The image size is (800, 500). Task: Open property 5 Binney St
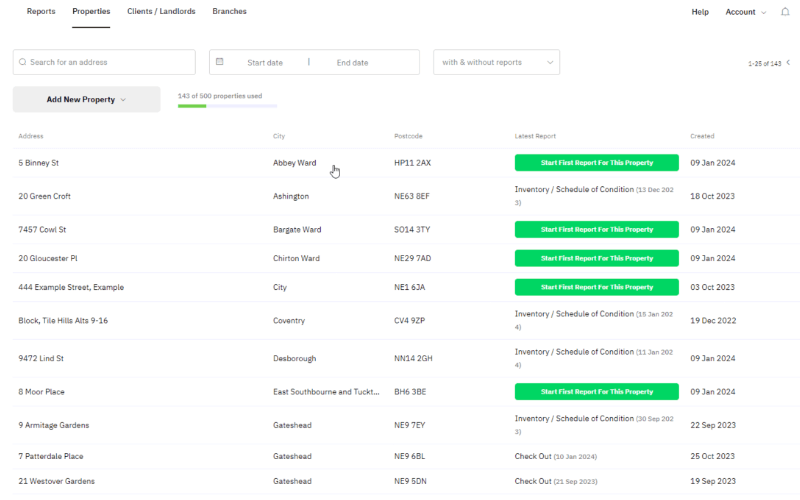(x=39, y=163)
